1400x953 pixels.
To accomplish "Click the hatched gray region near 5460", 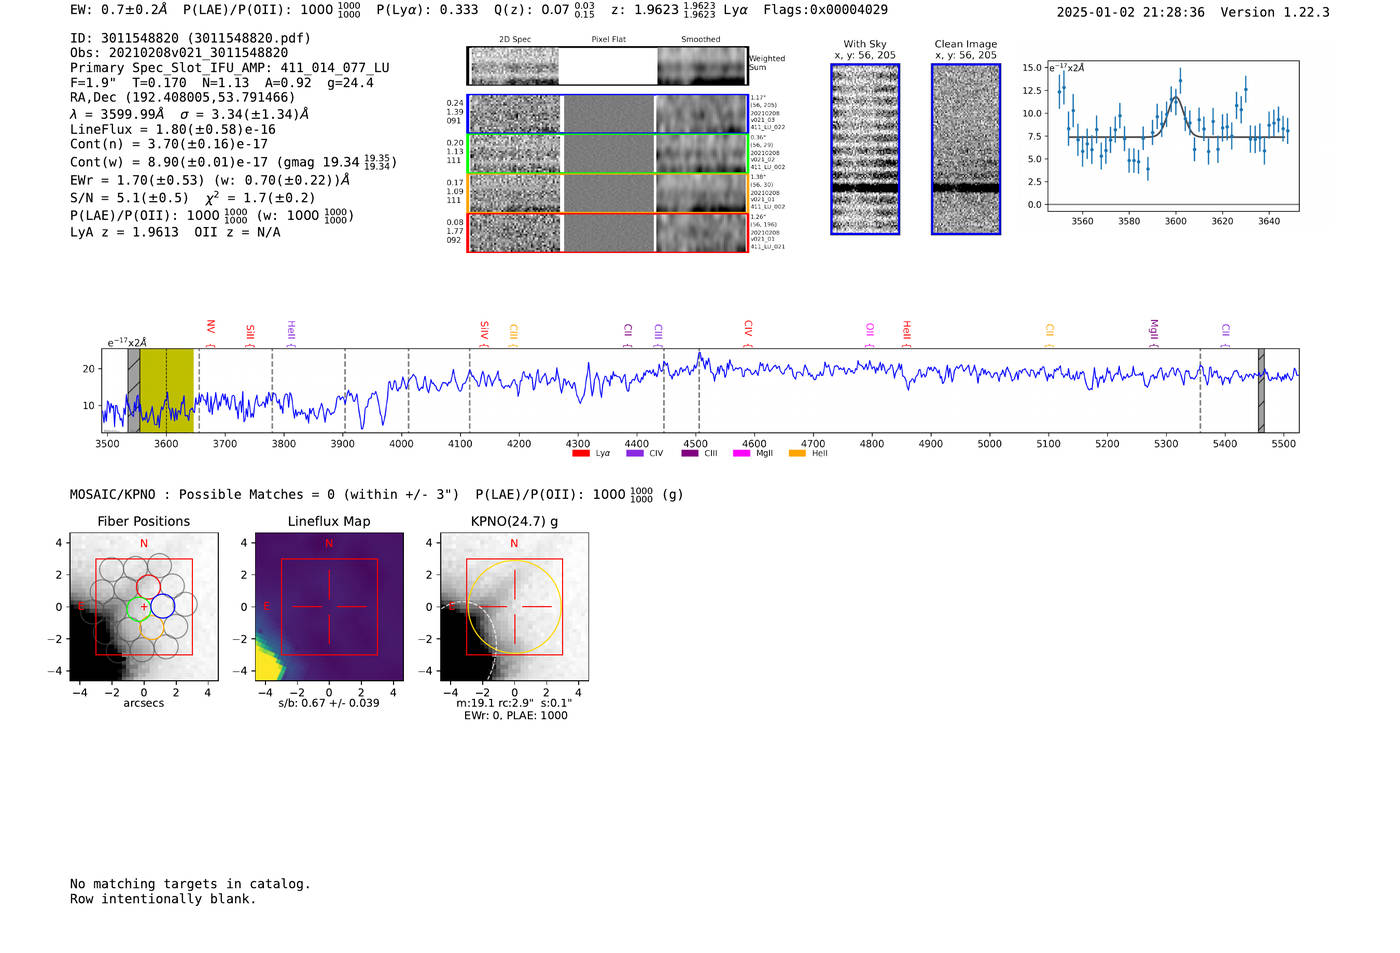I will (x=1261, y=390).
